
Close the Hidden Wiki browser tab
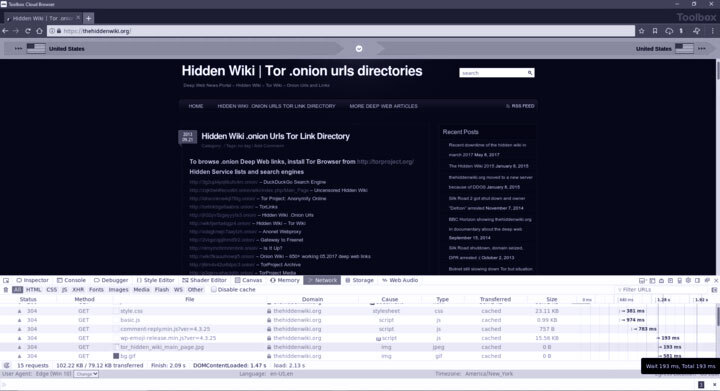tap(78, 18)
